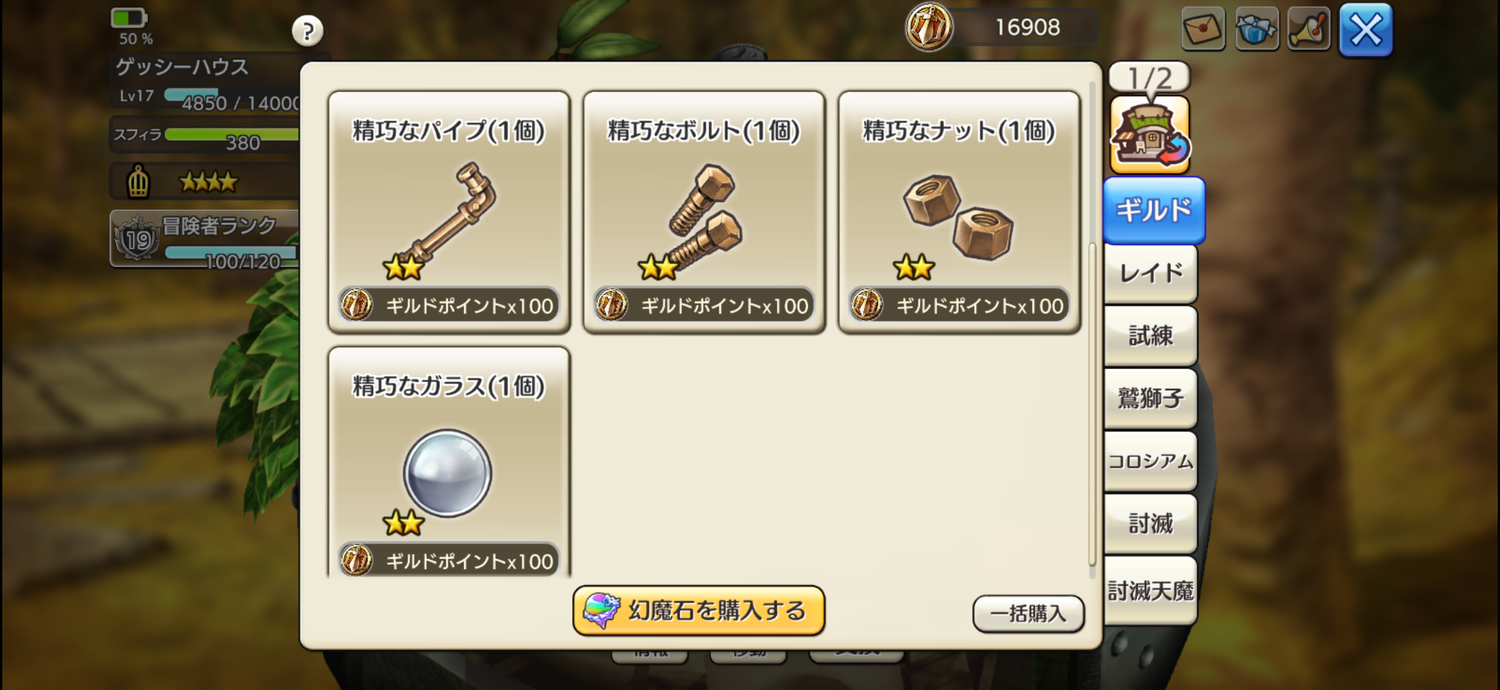The width and height of the screenshot is (1500, 690).
Task: Open the quill notes icon
Action: [x=1309, y=29]
